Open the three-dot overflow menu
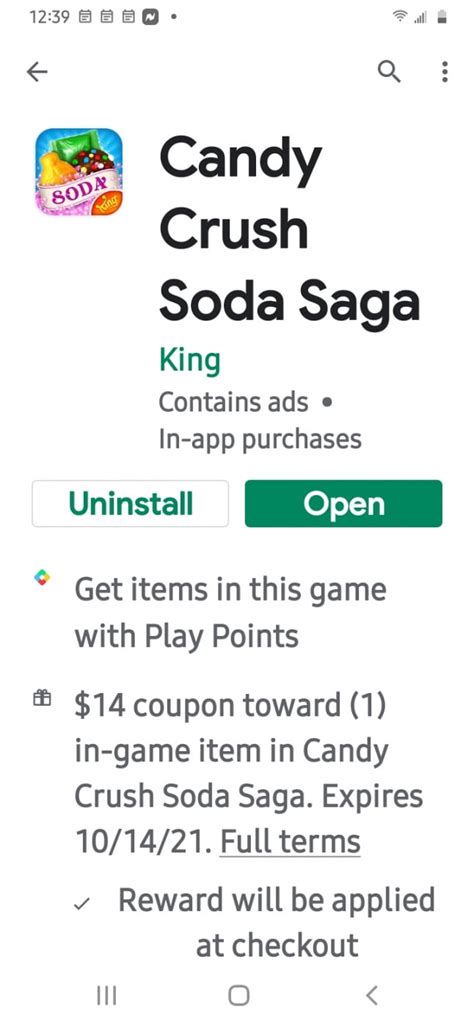 tap(445, 71)
